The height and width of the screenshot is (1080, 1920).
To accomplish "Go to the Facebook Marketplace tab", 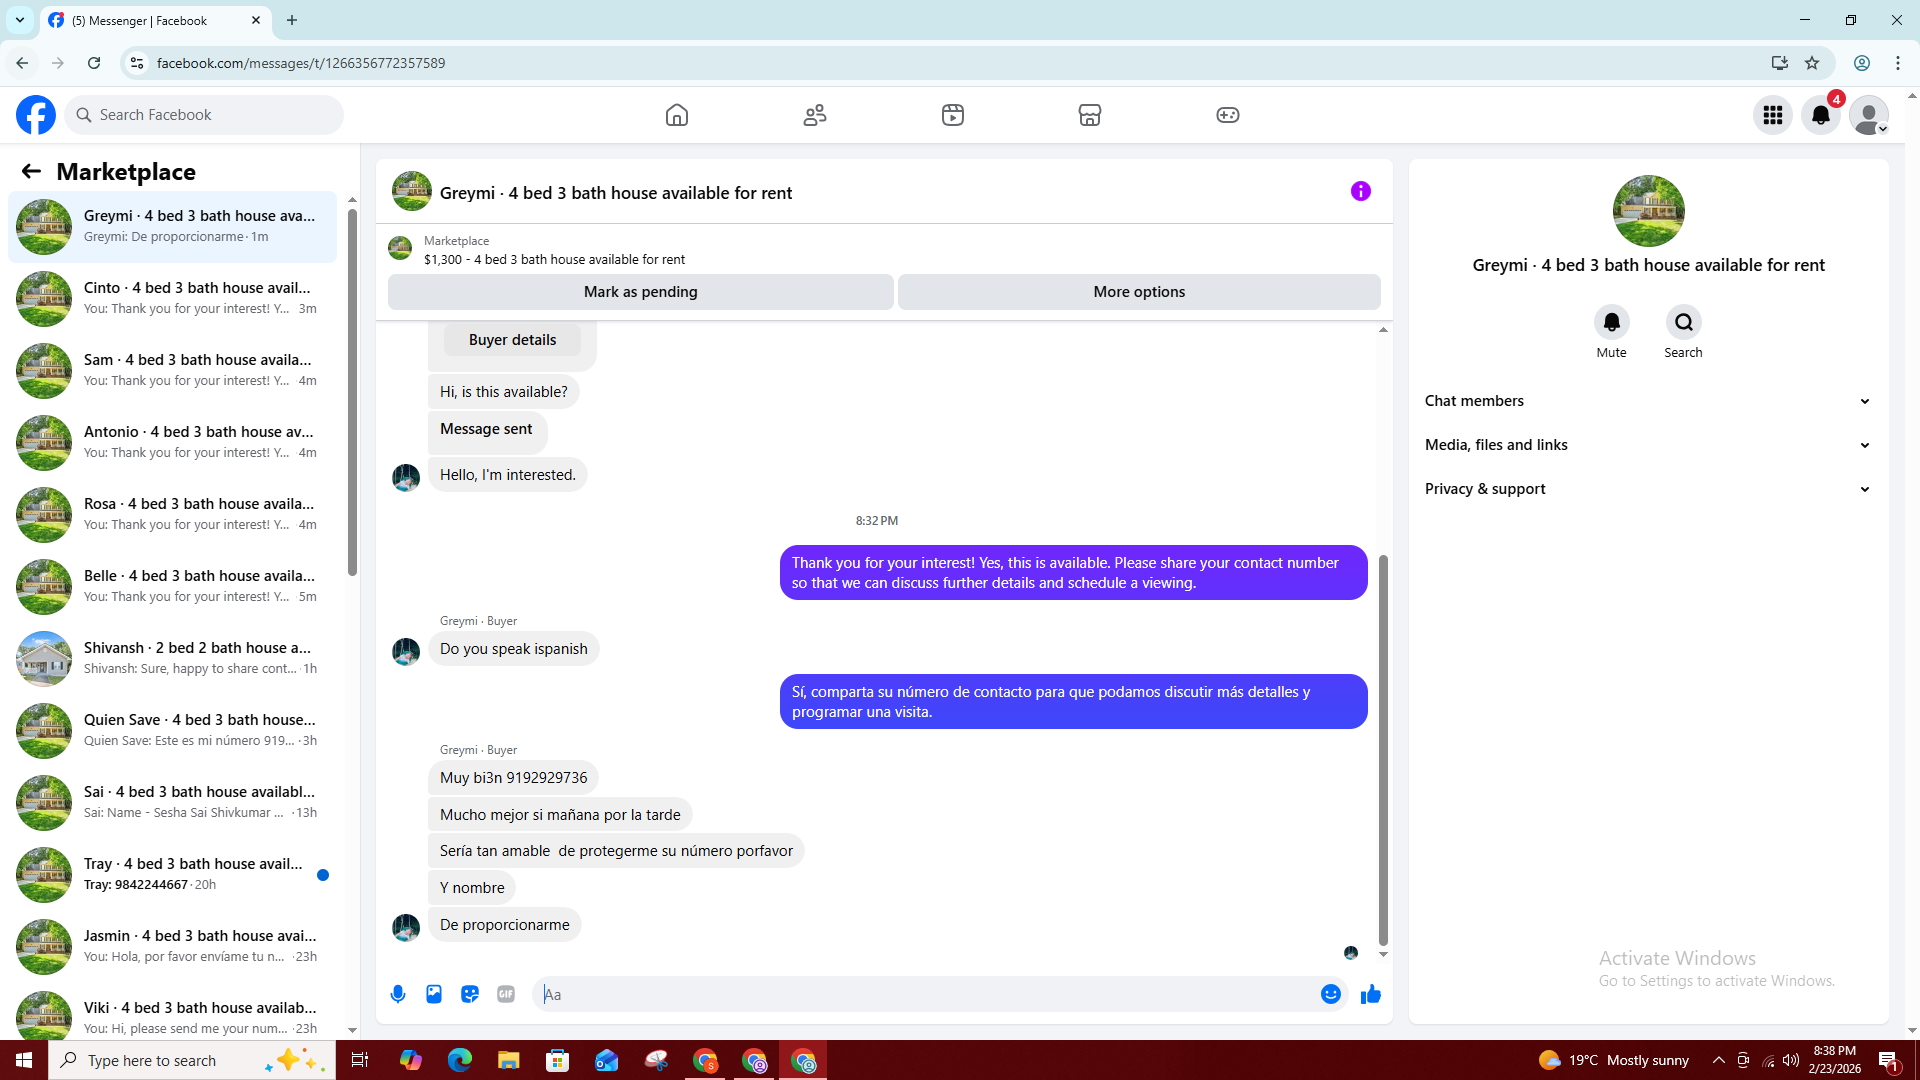I will click(x=1089, y=115).
